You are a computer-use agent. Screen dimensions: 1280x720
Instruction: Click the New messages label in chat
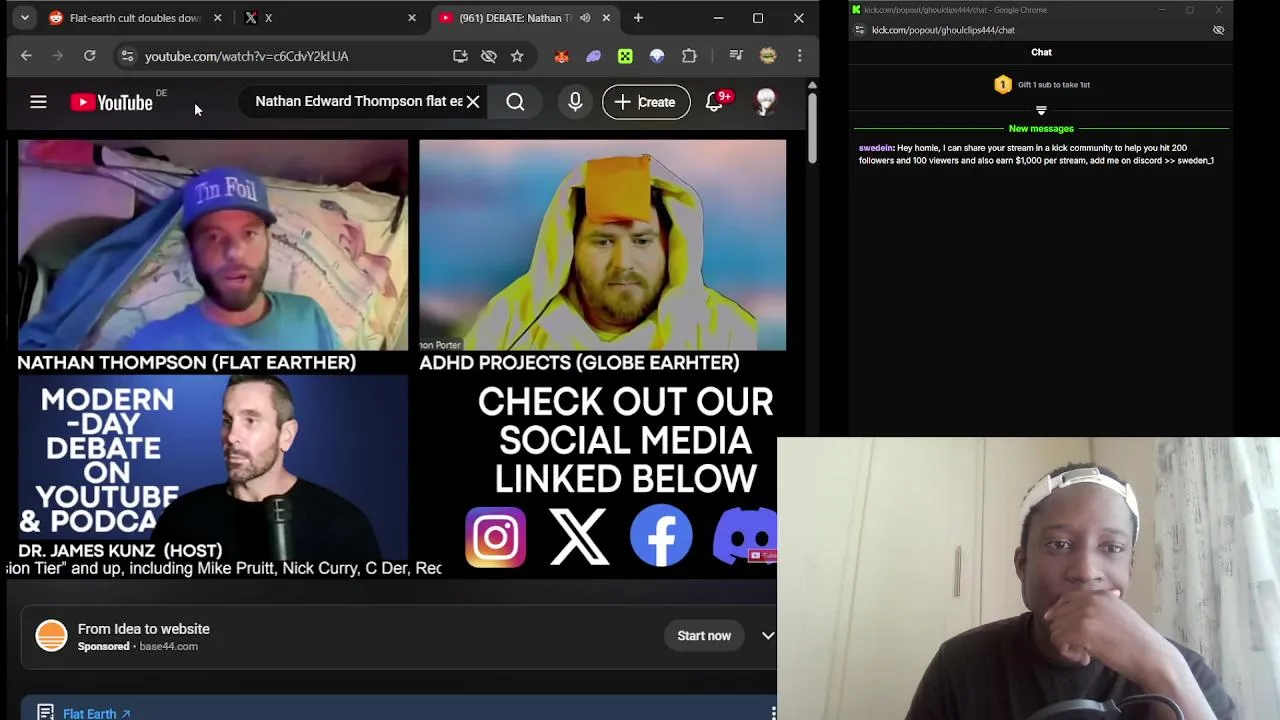pos(1041,129)
